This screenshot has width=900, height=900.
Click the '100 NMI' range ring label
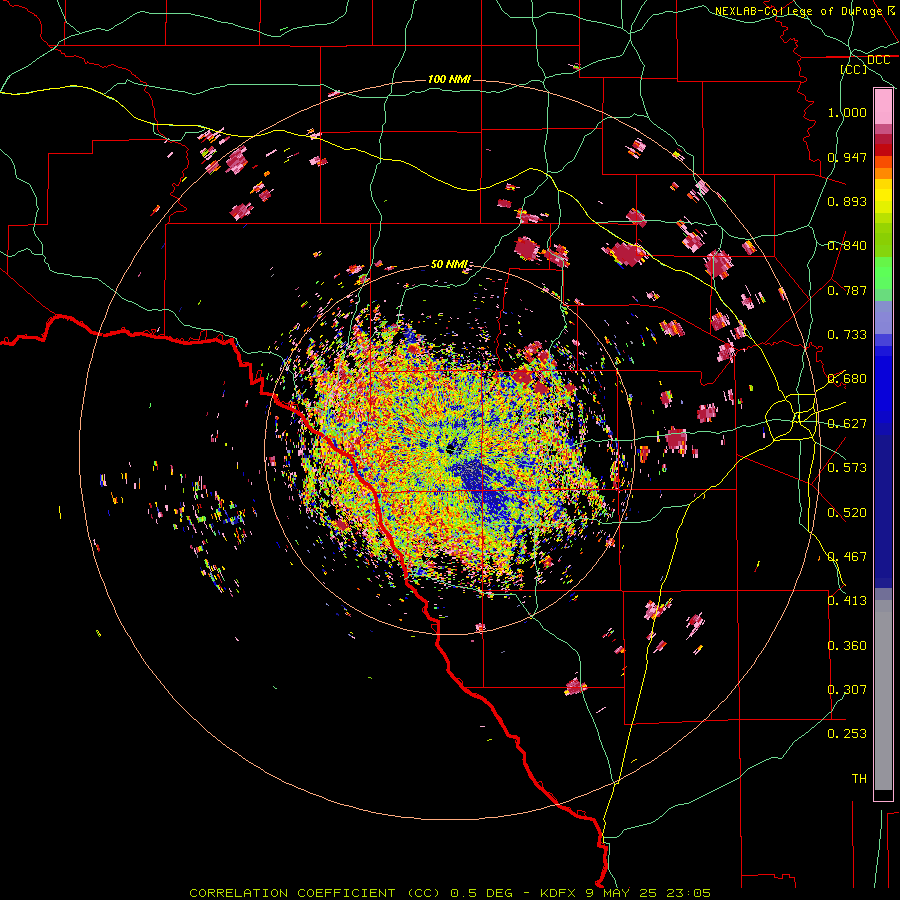tap(449, 79)
